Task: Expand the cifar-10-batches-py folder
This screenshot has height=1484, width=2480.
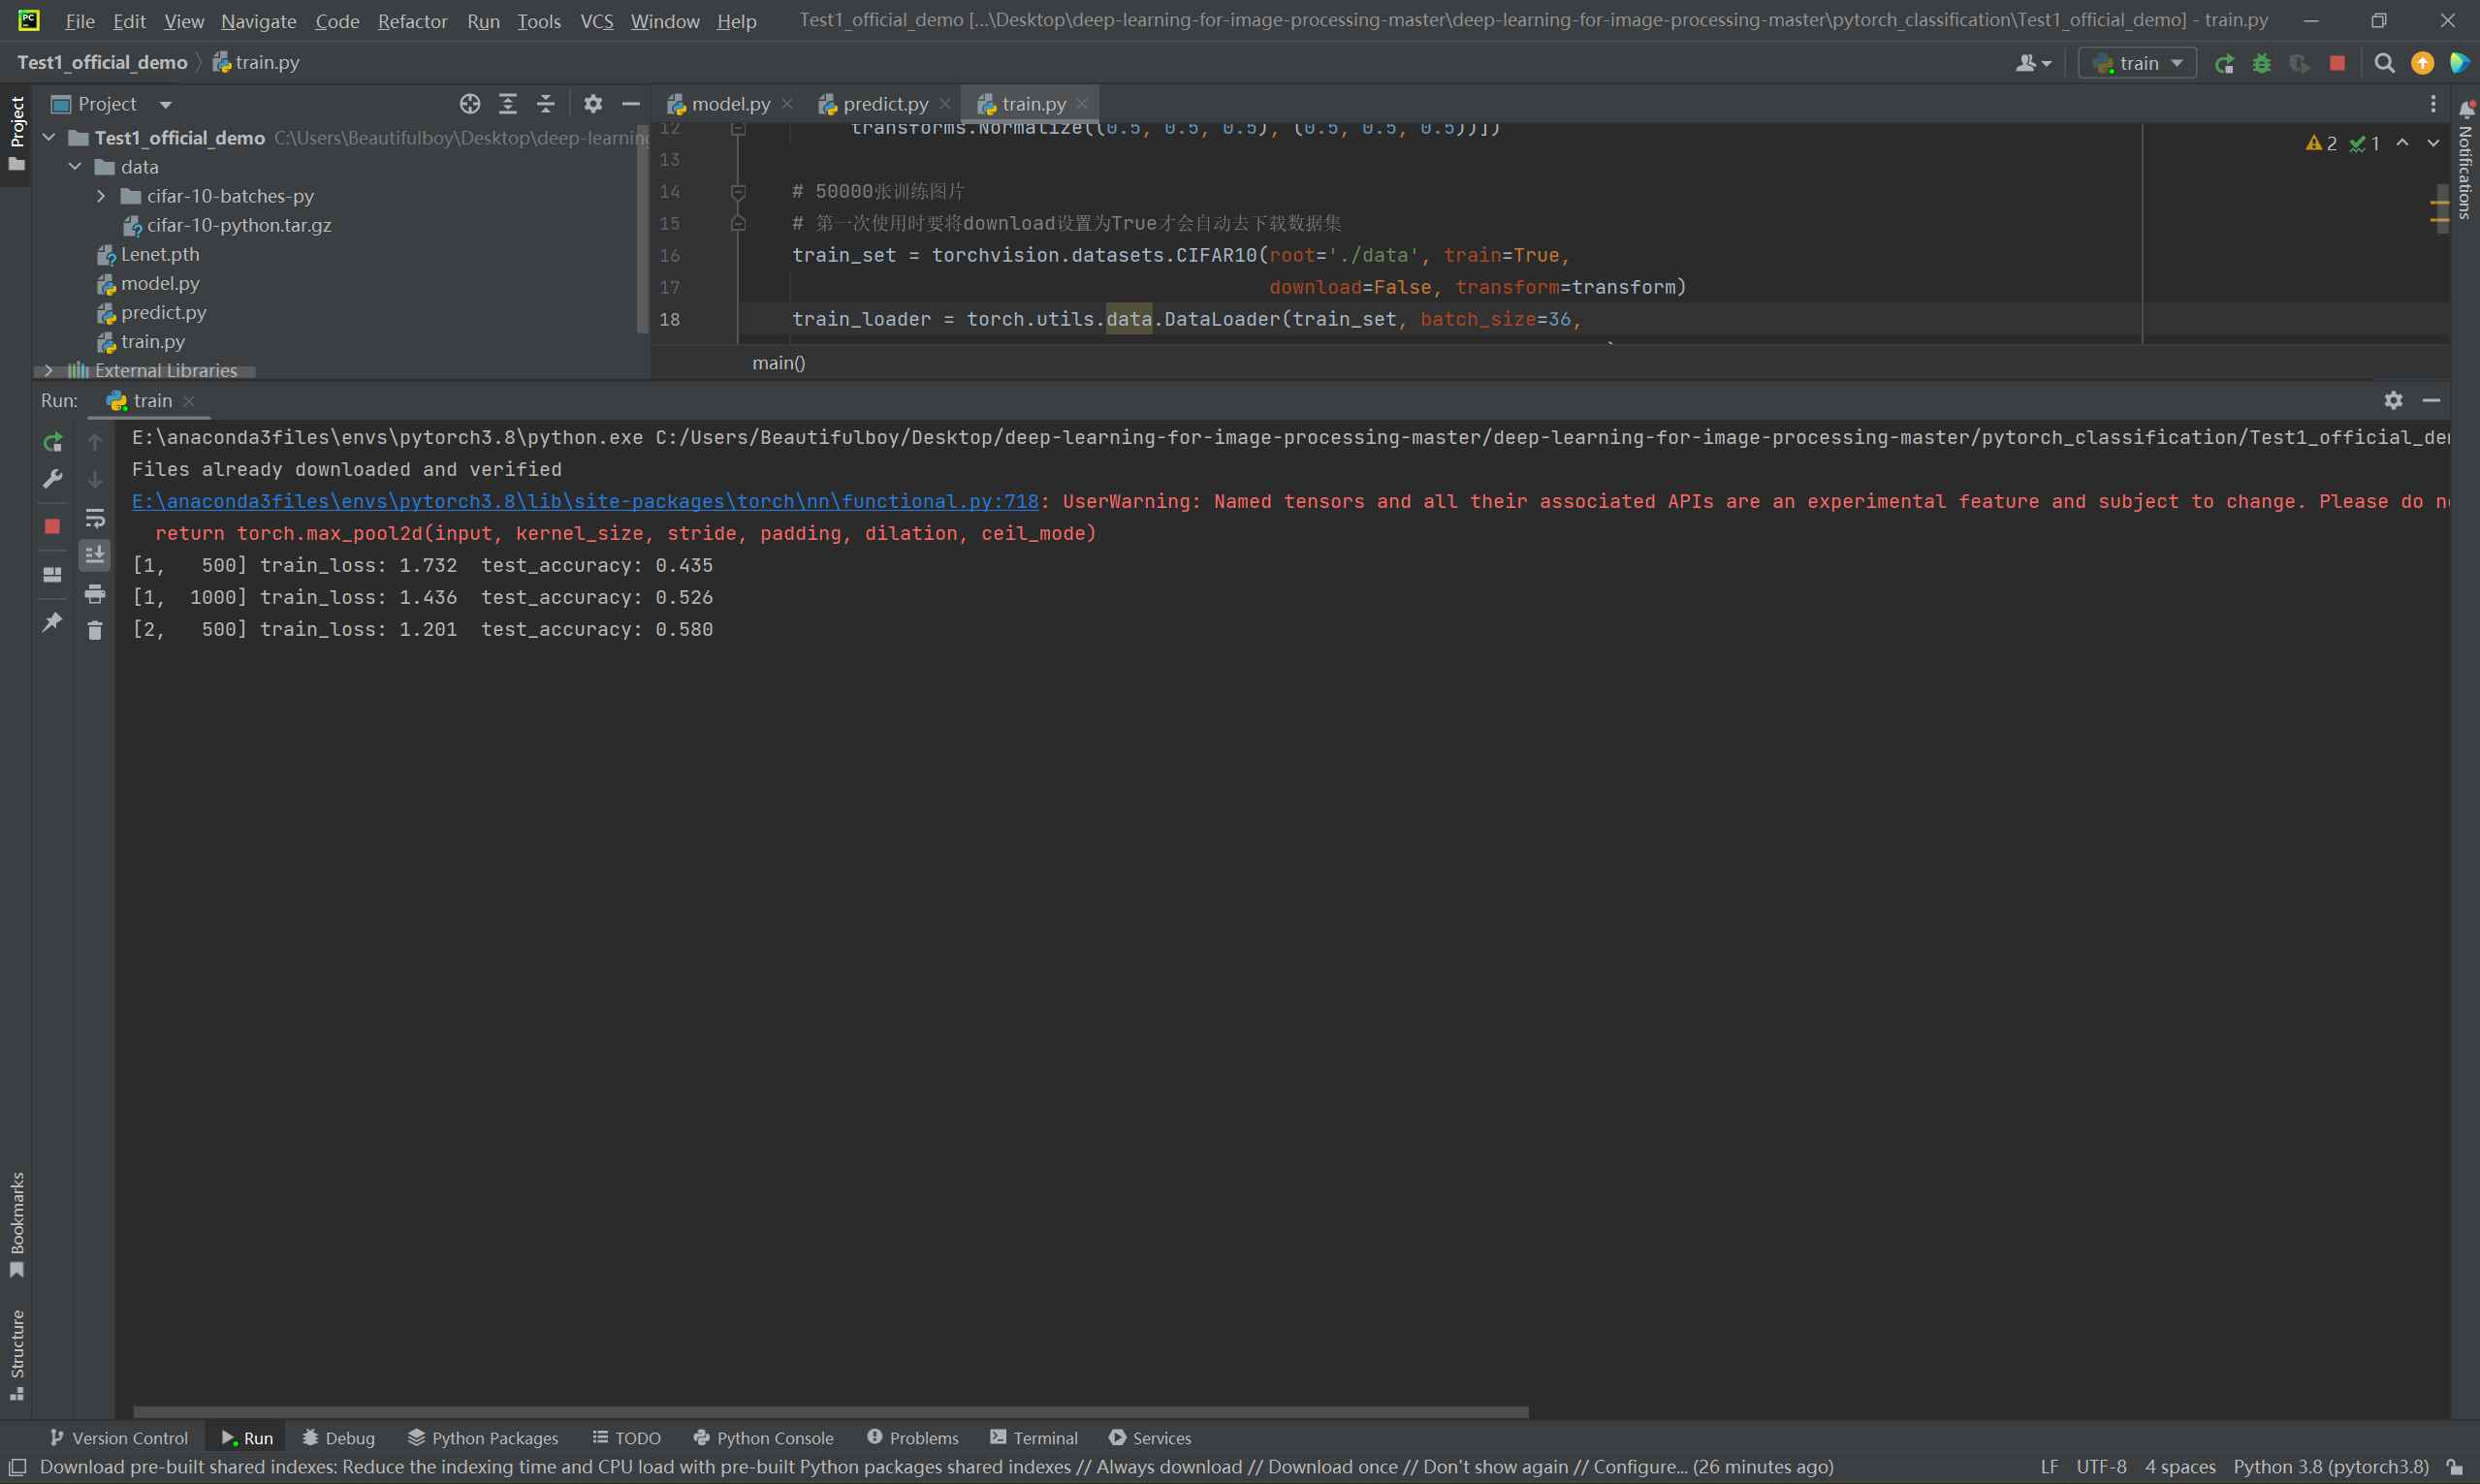Action: point(100,196)
